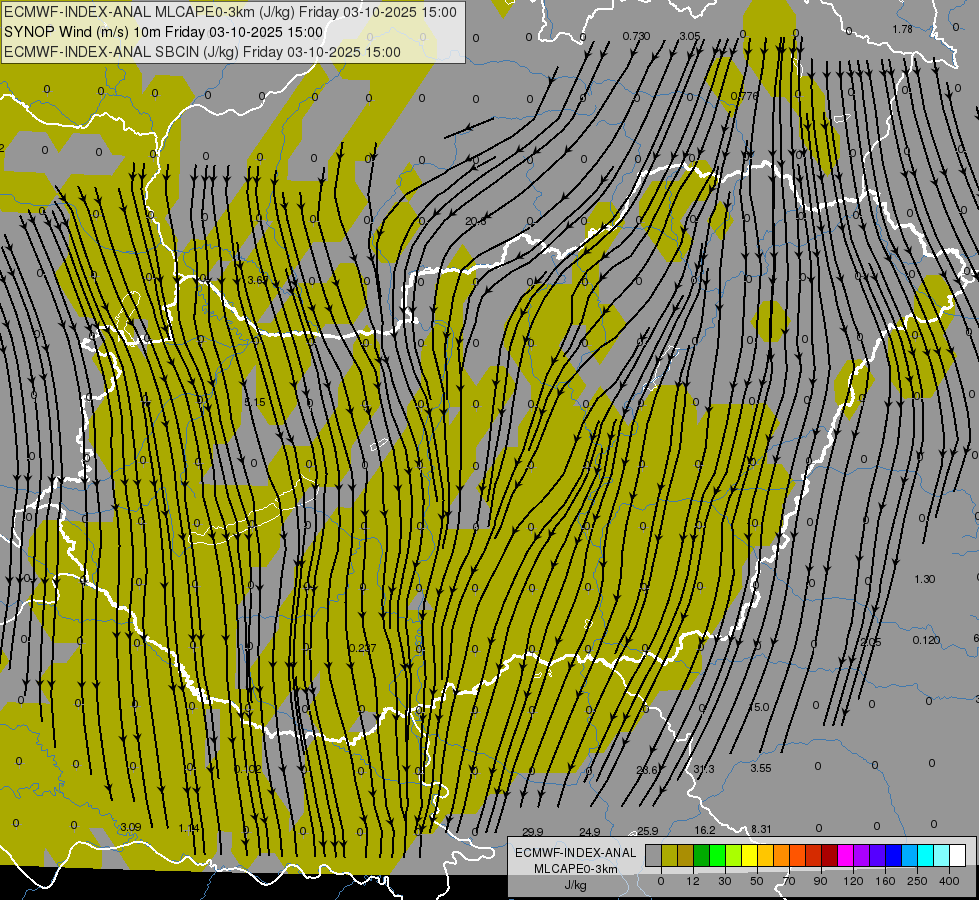Click the pure blue legend swatch
The height and width of the screenshot is (900, 979).
coord(893,855)
